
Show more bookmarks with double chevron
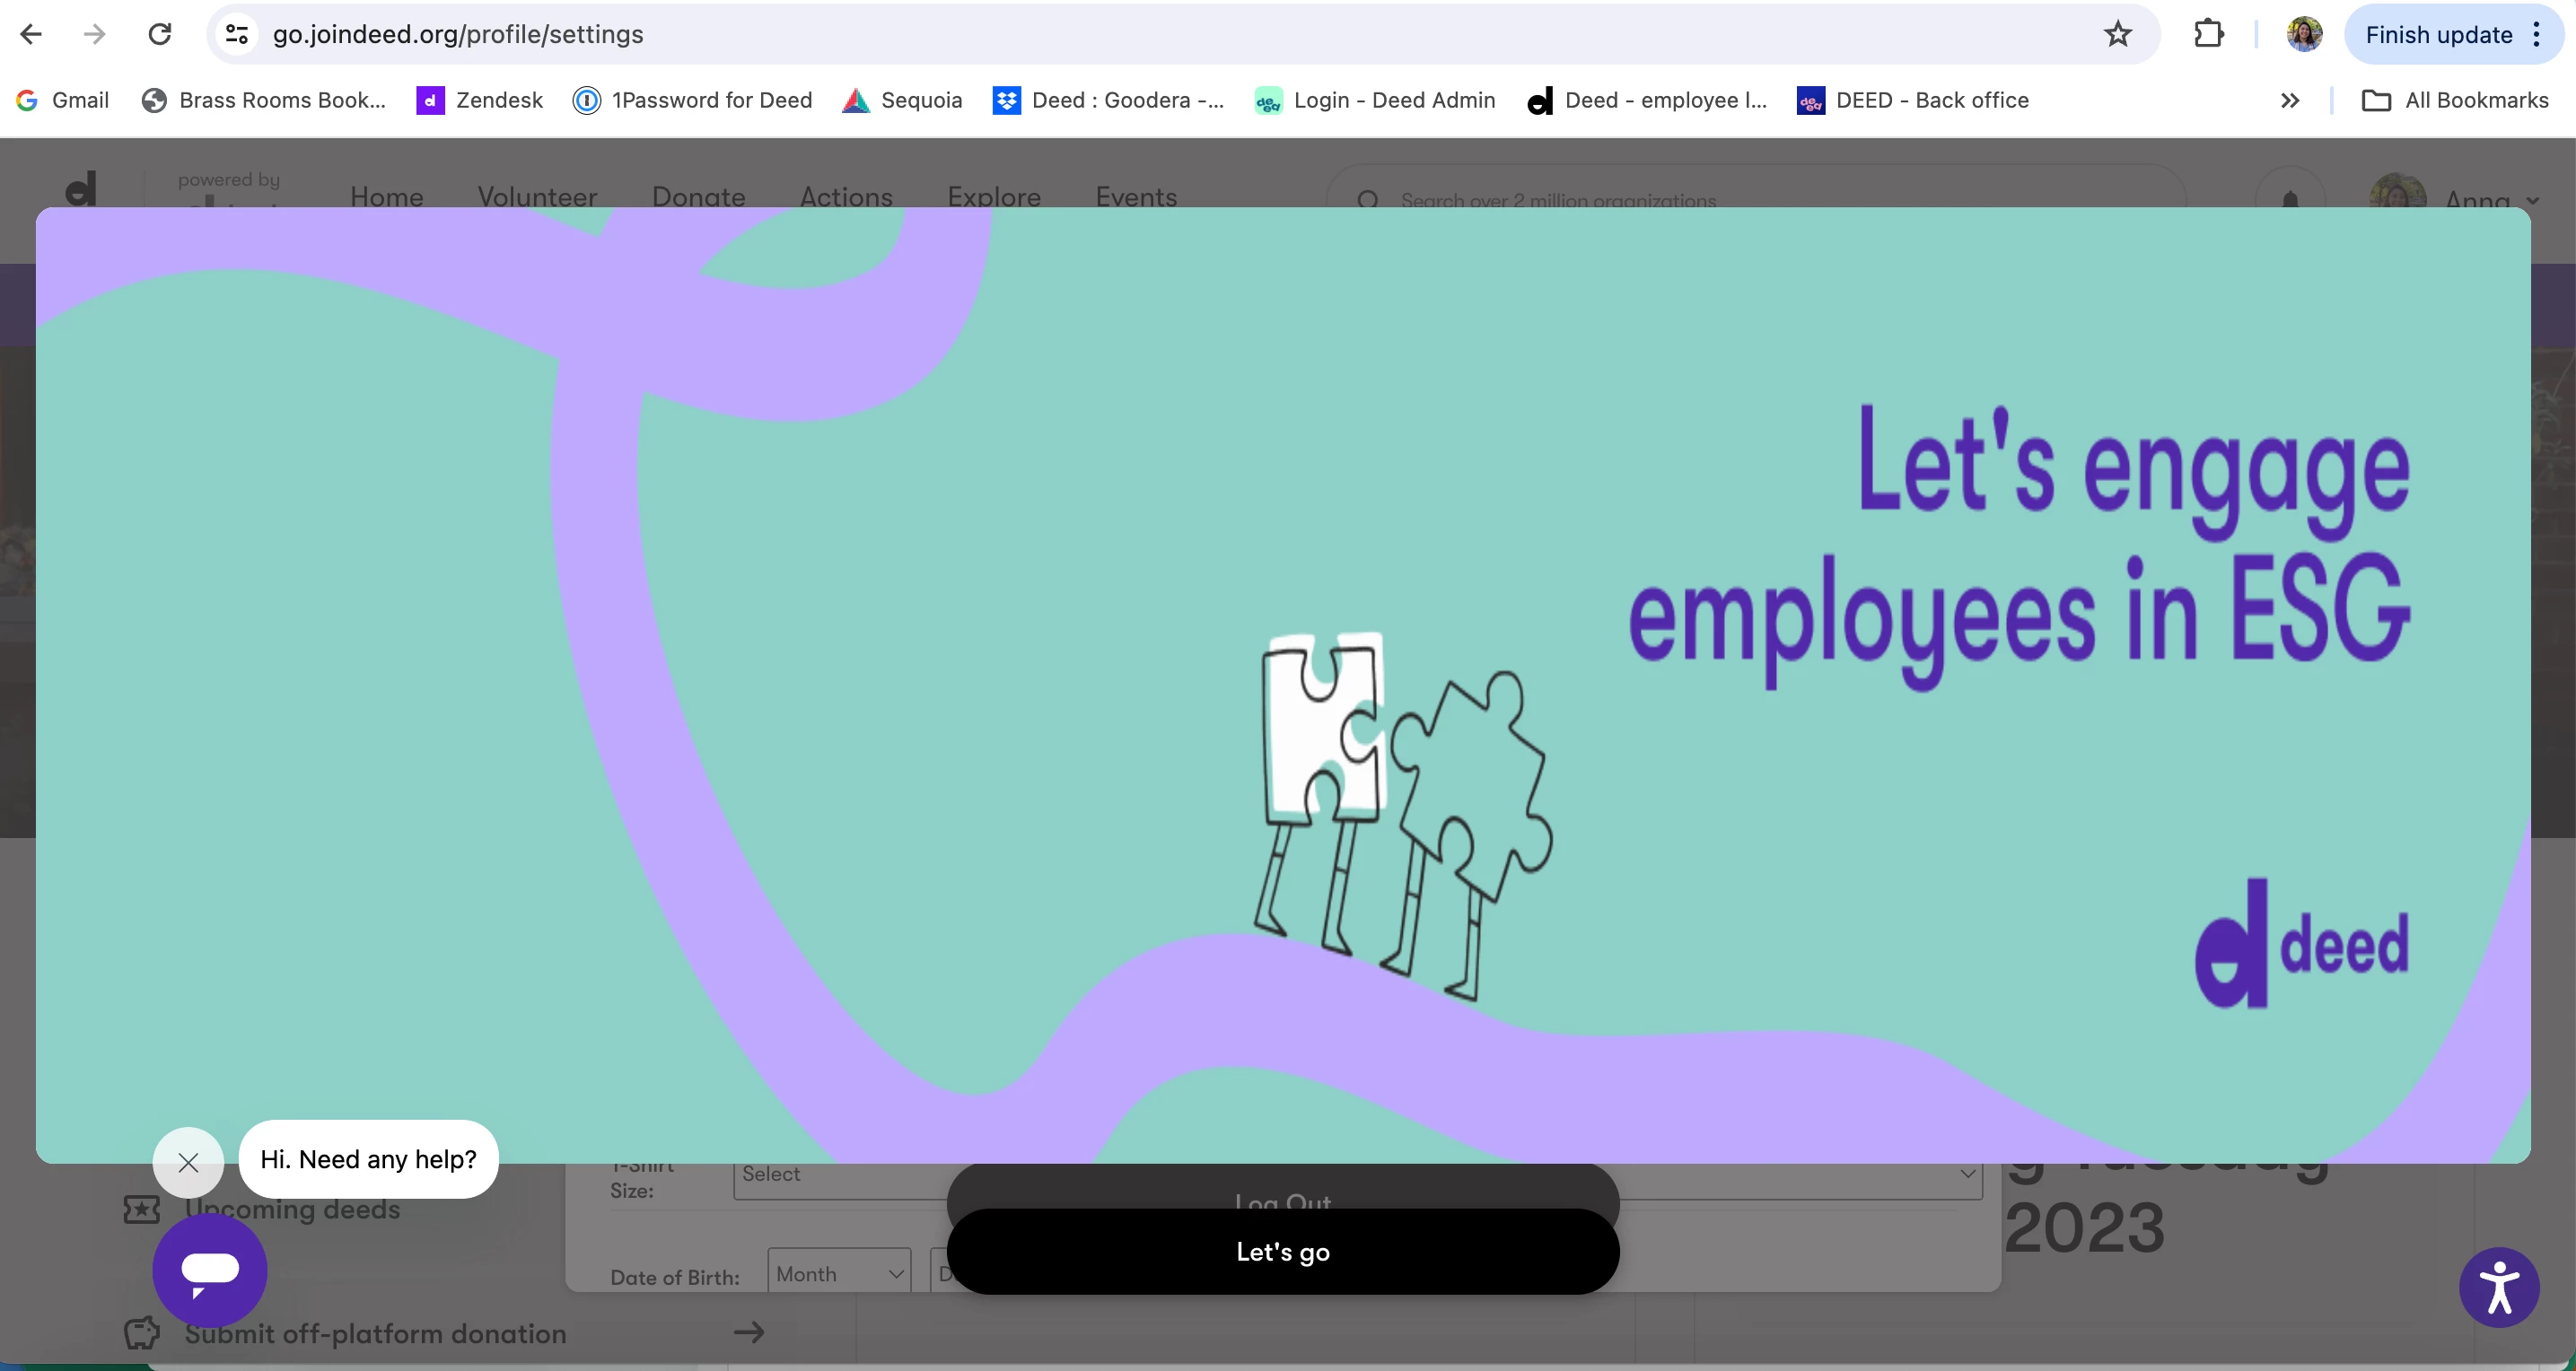click(x=2290, y=100)
